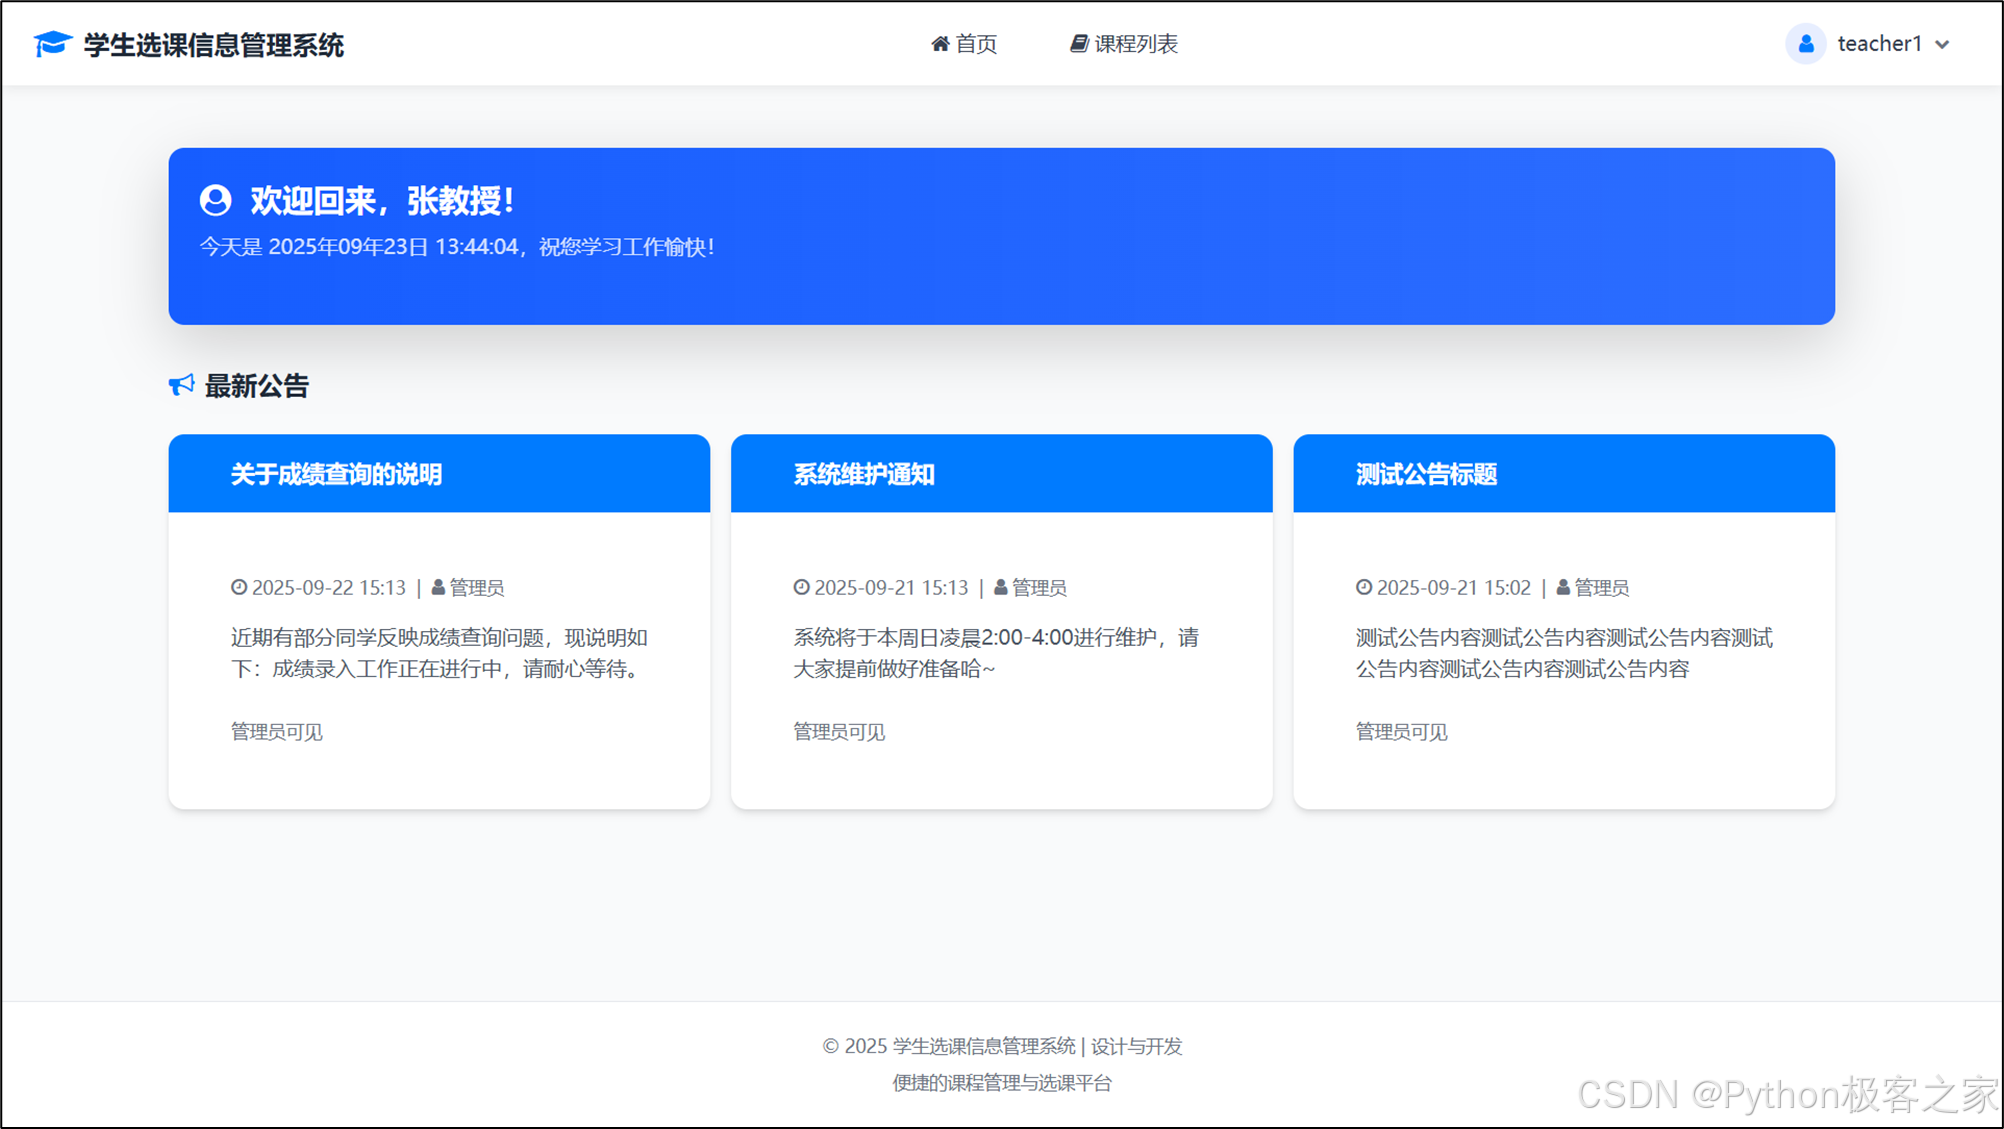Click 管理员可见 label on 测试公告标题 card
The image size is (2004, 1129).
pyautogui.click(x=1401, y=732)
